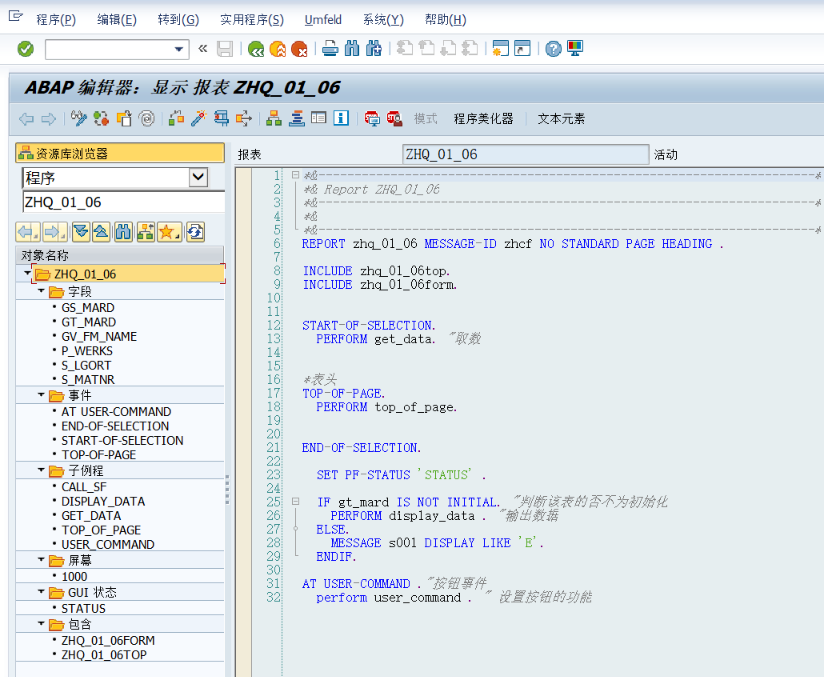The width and height of the screenshot is (824, 677).
Task: Open the 编辑(E) menu
Action: coord(117,20)
